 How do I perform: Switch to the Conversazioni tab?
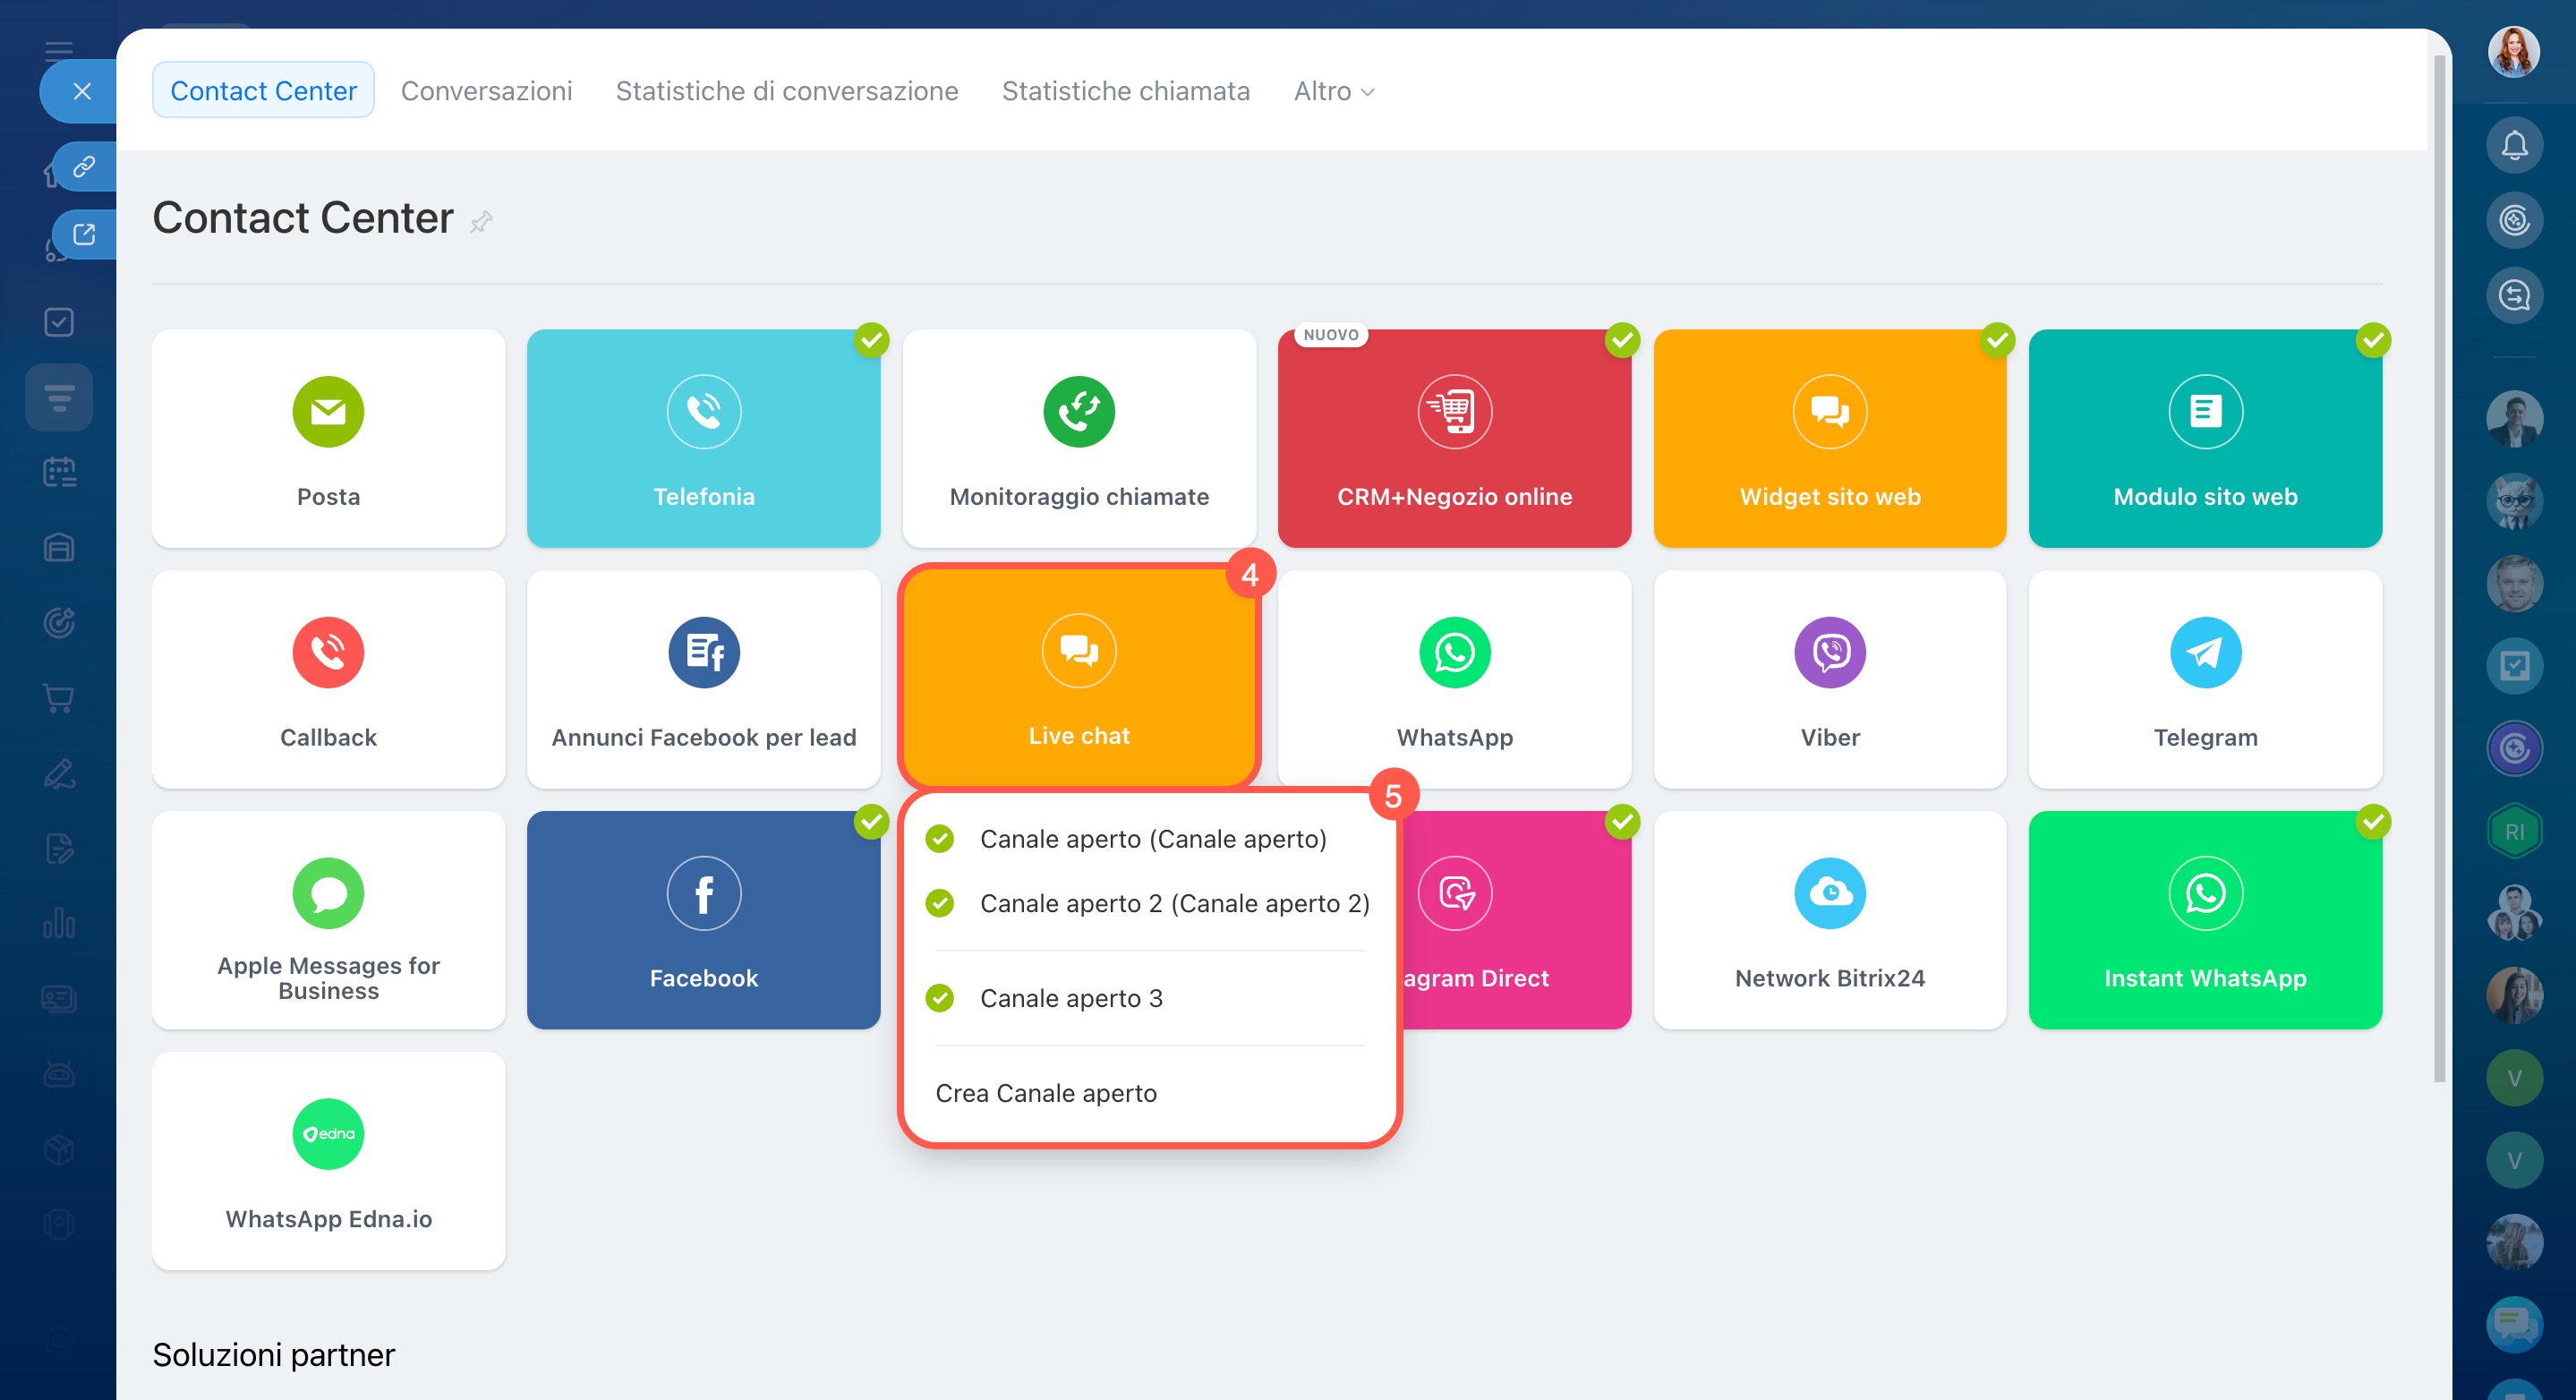[486, 91]
